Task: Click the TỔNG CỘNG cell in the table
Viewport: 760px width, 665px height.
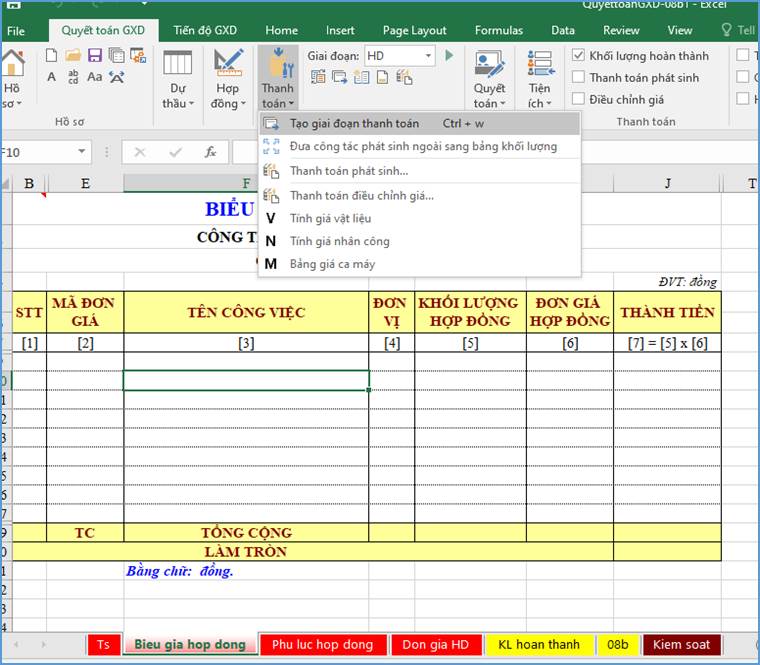Action: [246, 533]
